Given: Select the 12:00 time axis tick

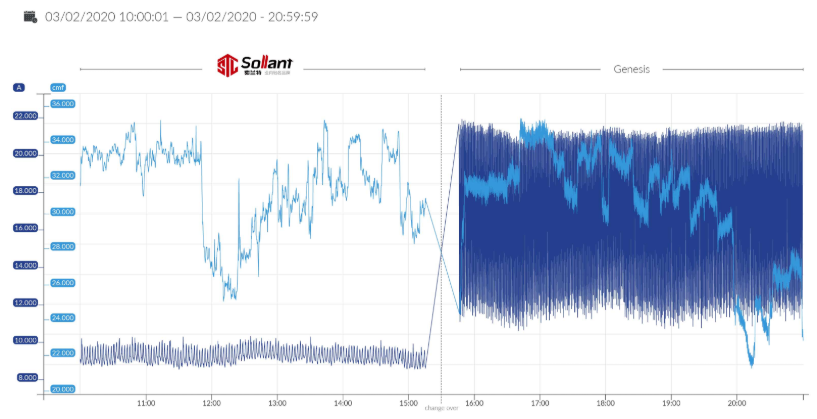Looking at the screenshot, I should click(x=211, y=403).
